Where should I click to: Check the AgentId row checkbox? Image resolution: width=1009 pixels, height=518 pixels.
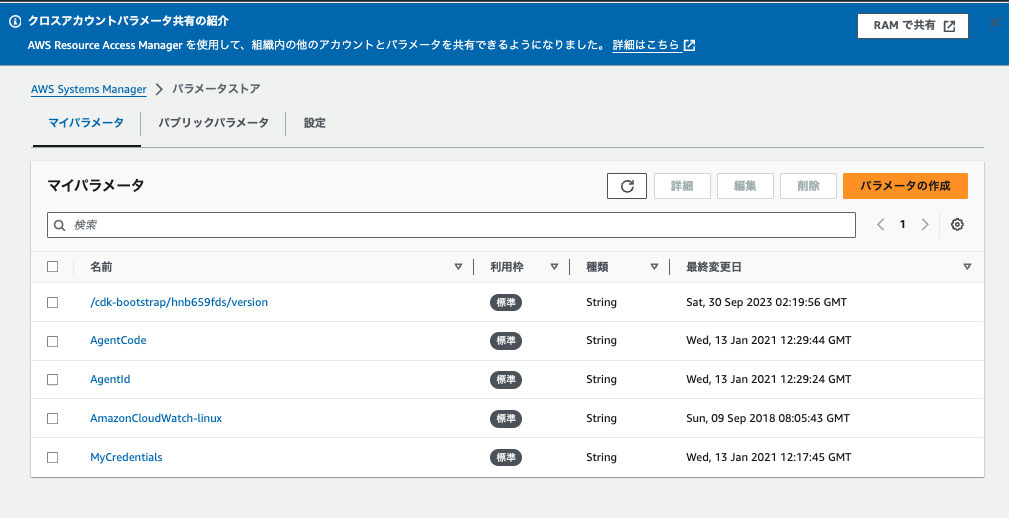pyautogui.click(x=53, y=380)
